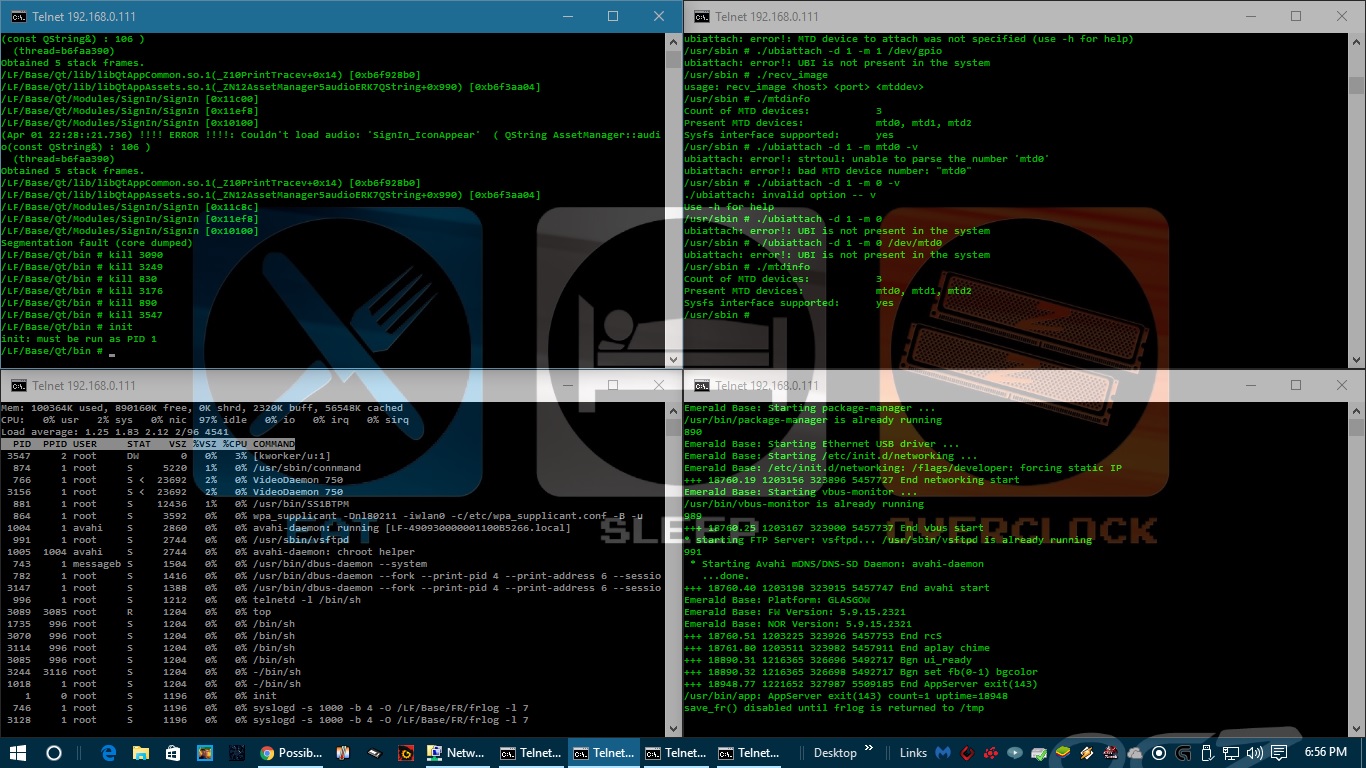Image resolution: width=1366 pixels, height=768 pixels.
Task: Open the Microsoft Store taskbar icon
Action: [x=173, y=753]
